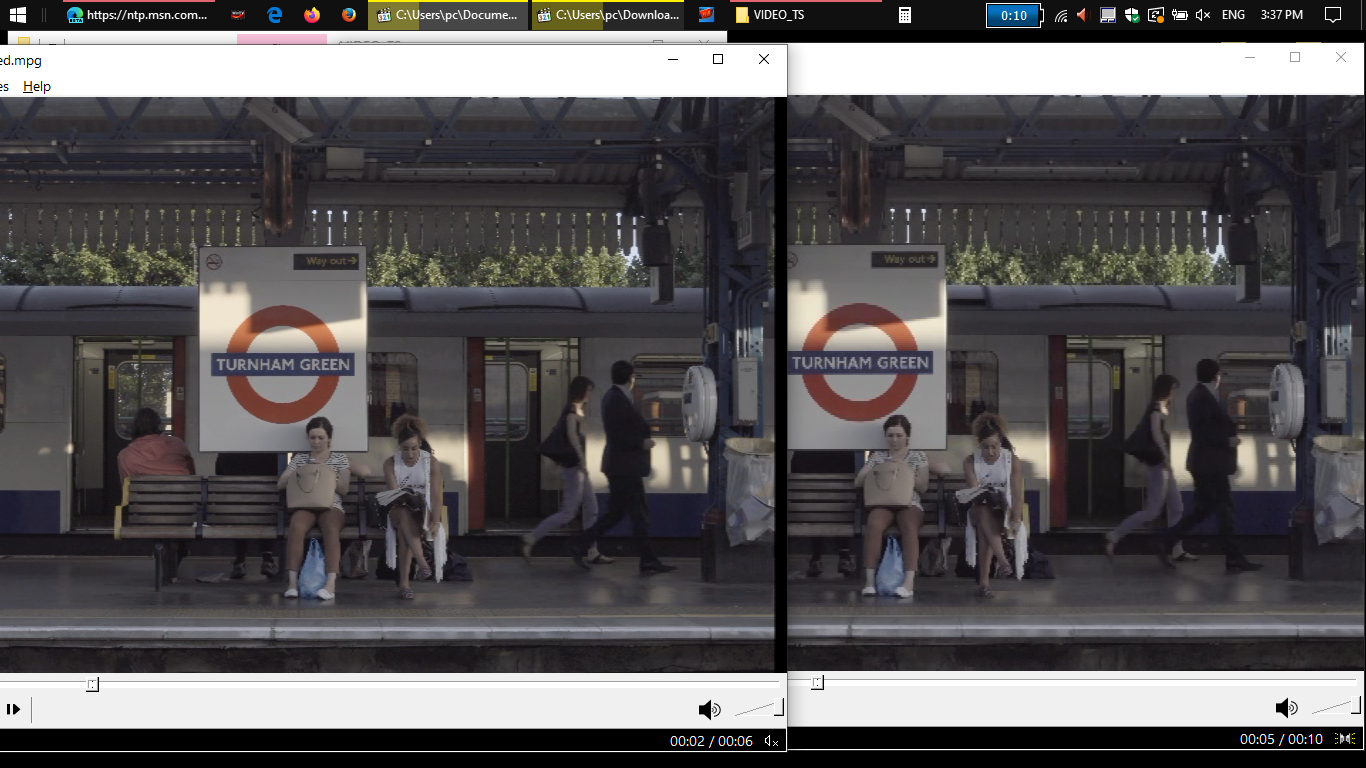Click the left player's video to toggle playback

[x=387, y=384]
